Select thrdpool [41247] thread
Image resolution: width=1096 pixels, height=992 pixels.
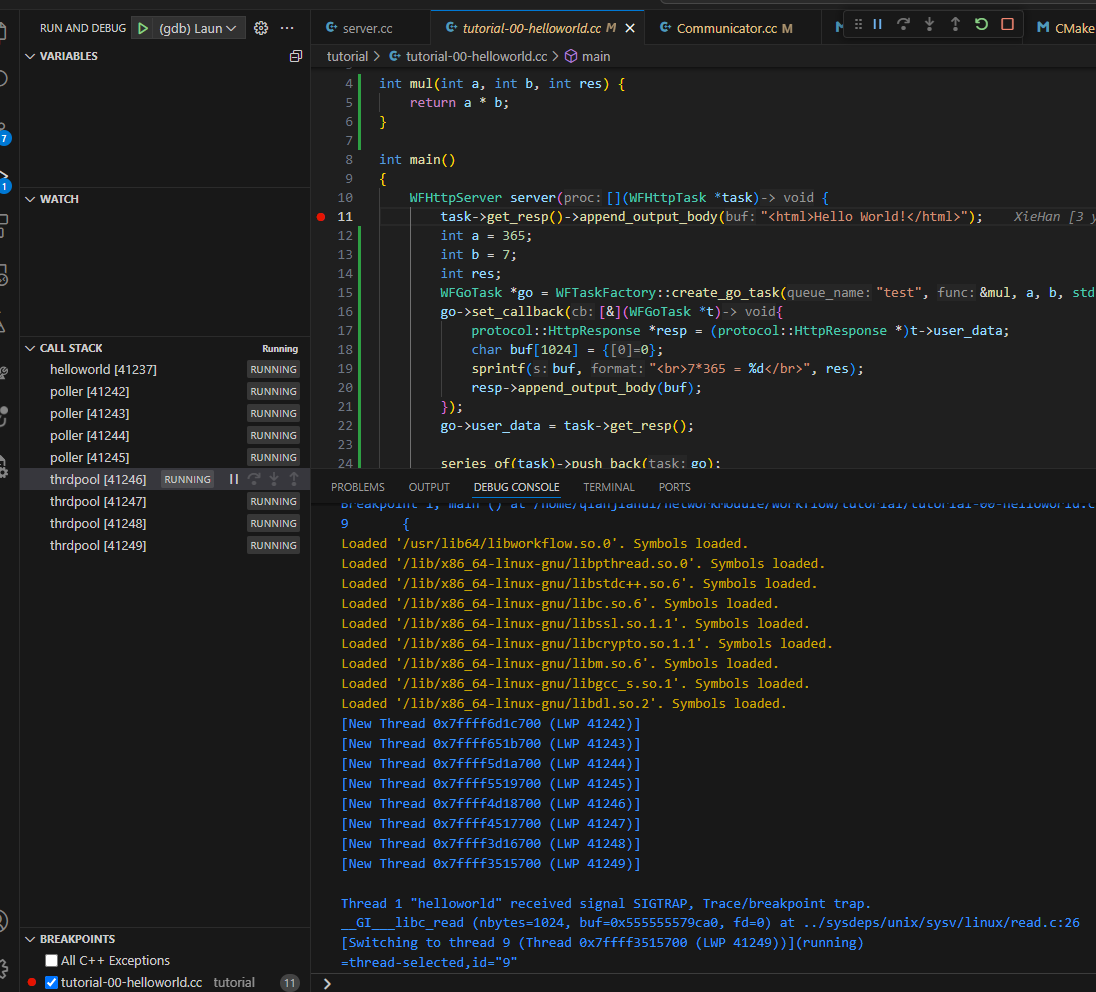click(165, 502)
